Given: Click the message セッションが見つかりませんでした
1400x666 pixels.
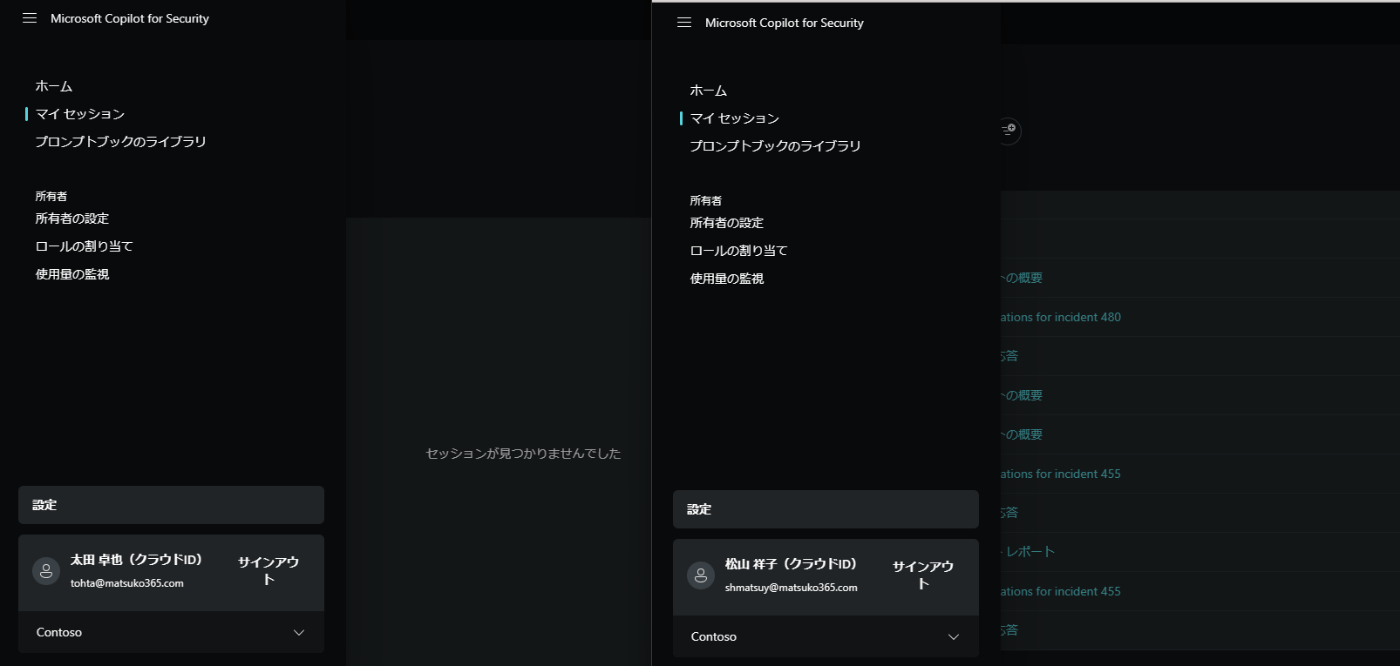Looking at the screenshot, I should [x=523, y=453].
